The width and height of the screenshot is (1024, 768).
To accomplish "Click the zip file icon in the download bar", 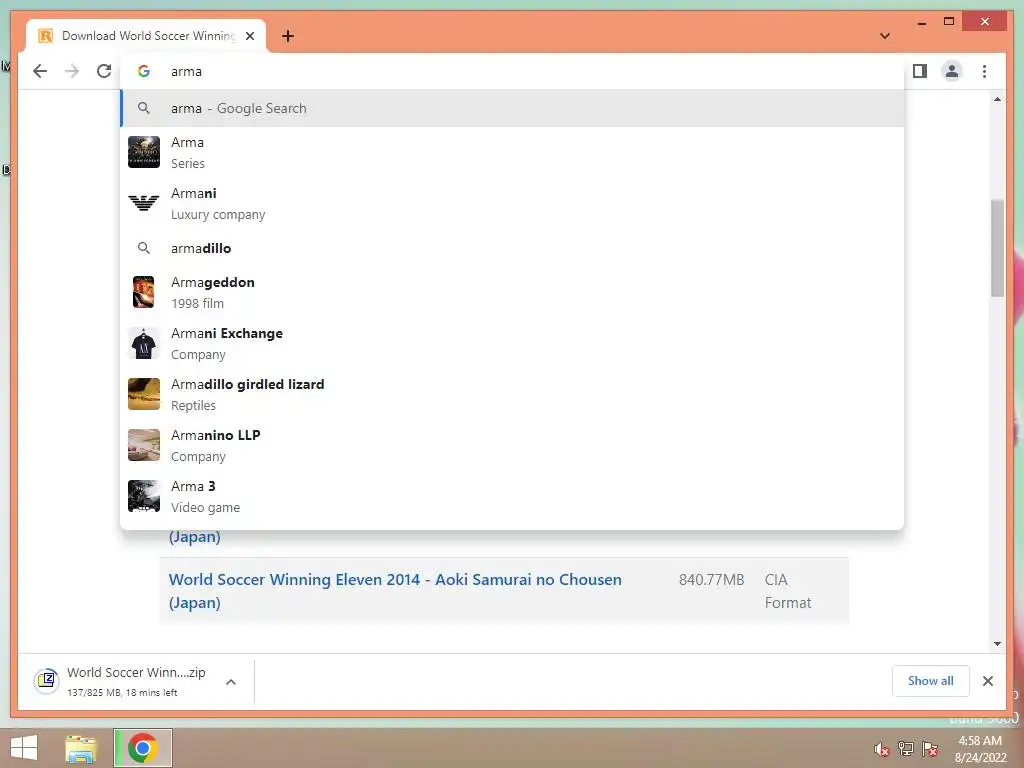I will (46, 681).
